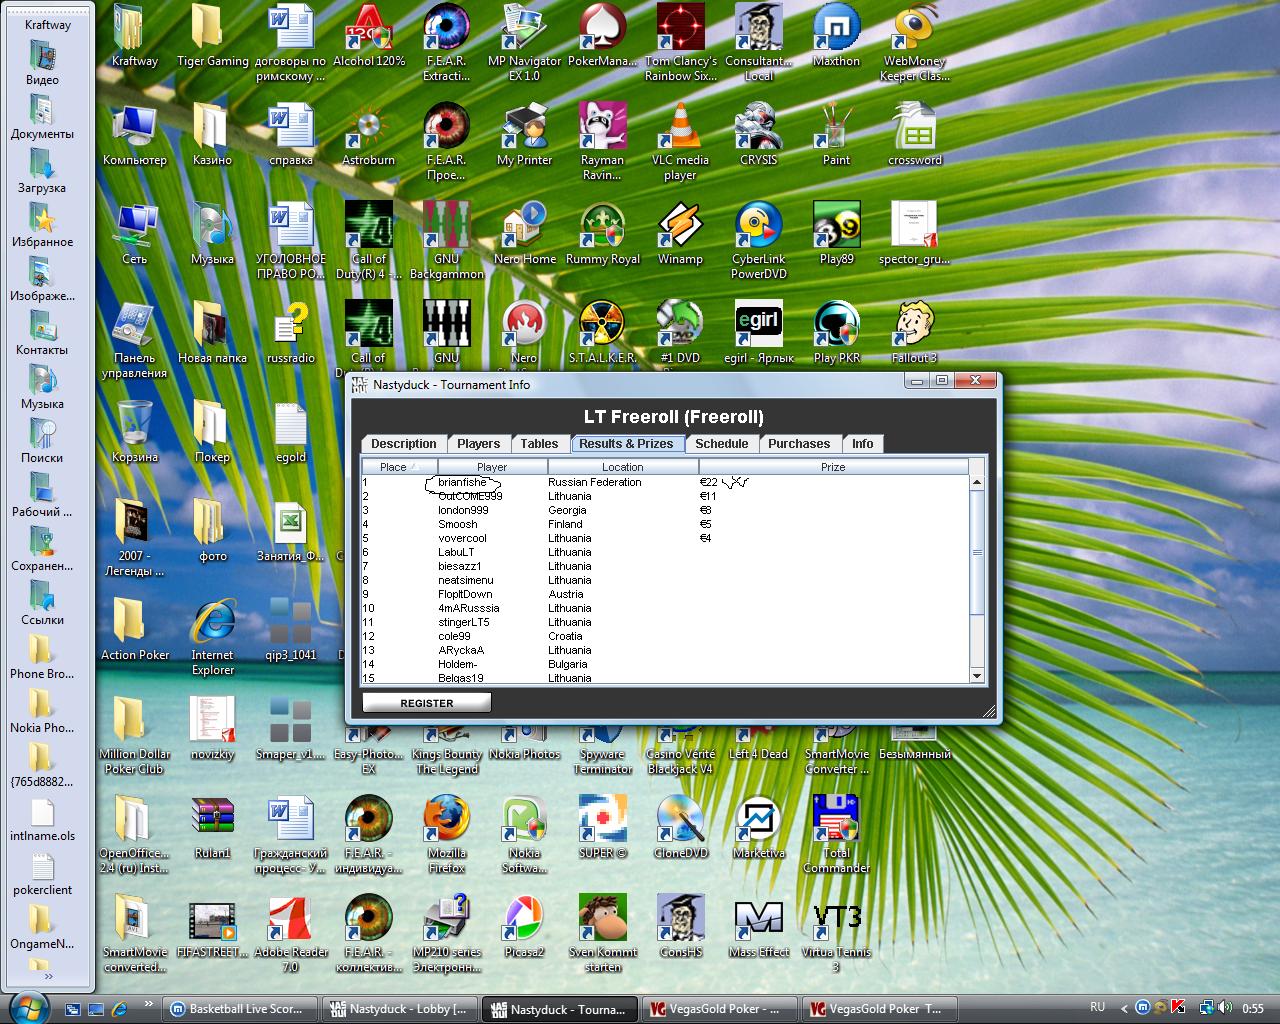
Task: Open the VLC media player desktop icon
Action: coord(680,132)
